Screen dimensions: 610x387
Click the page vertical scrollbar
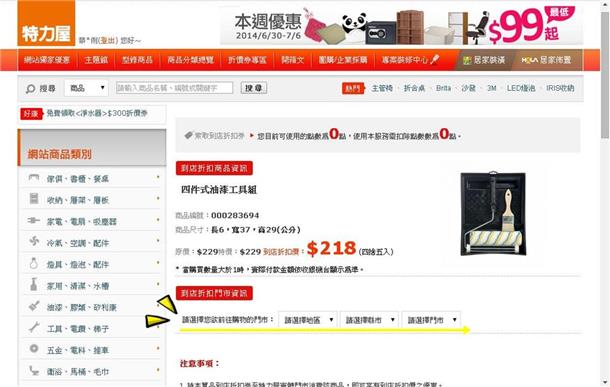coord(604,193)
